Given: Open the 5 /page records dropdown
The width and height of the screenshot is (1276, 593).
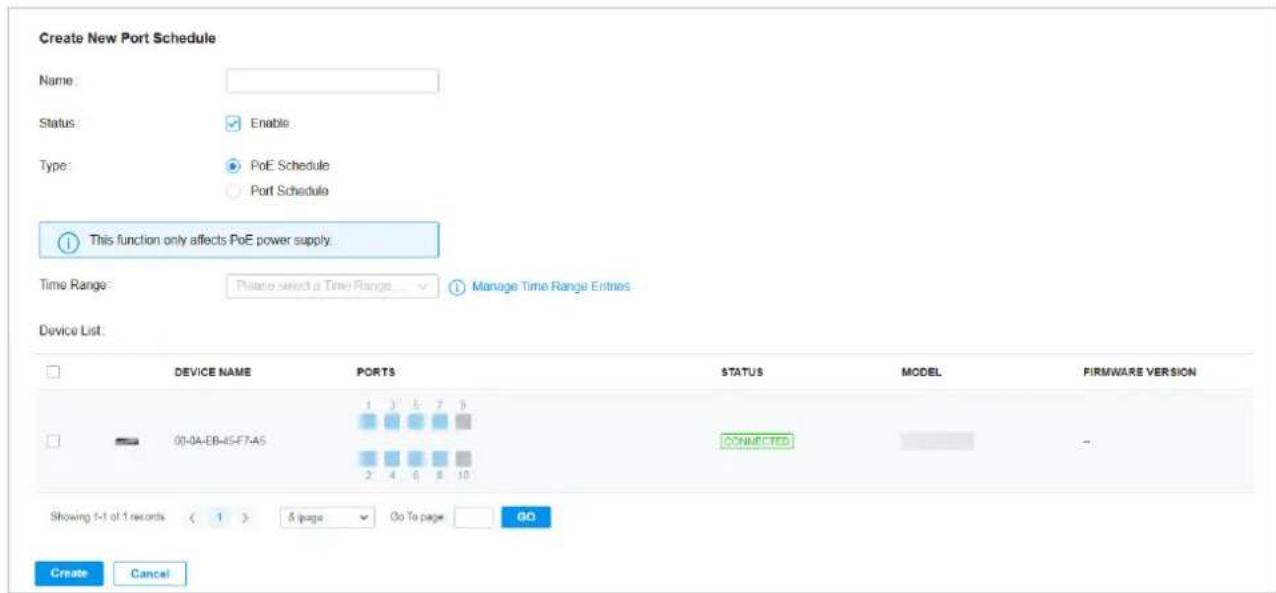Looking at the screenshot, I should tap(325, 519).
